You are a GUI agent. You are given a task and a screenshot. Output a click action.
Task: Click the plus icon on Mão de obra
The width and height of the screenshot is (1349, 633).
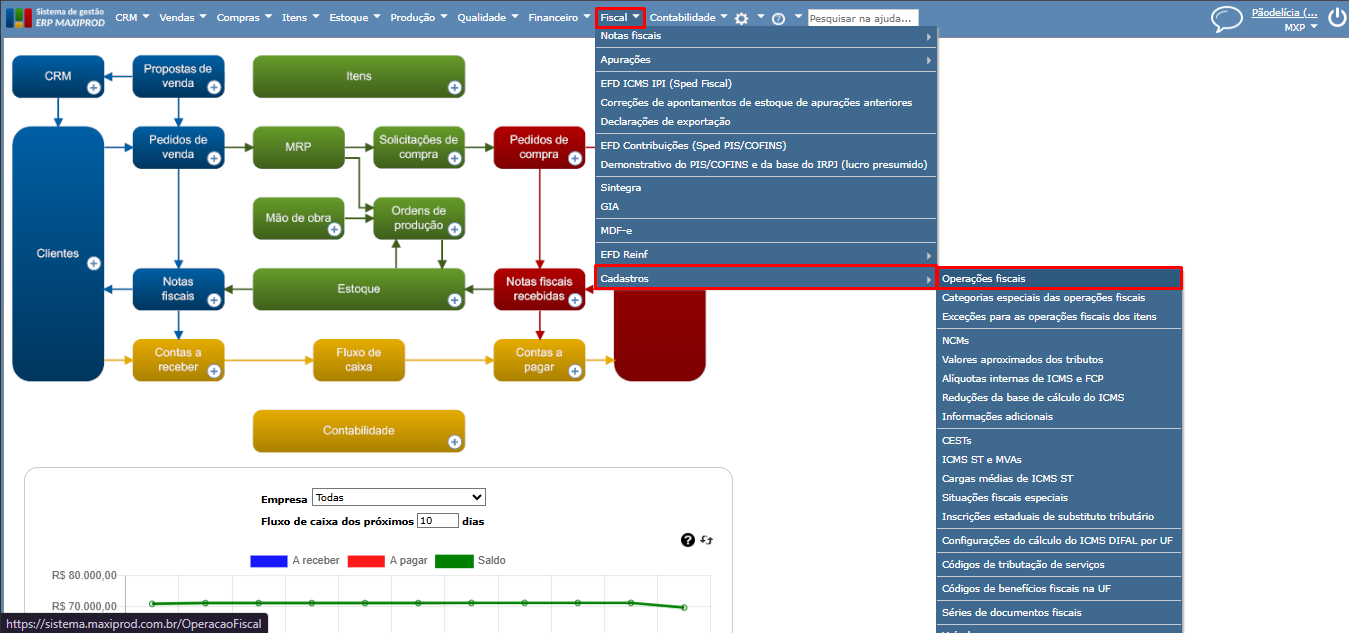pyautogui.click(x=334, y=230)
